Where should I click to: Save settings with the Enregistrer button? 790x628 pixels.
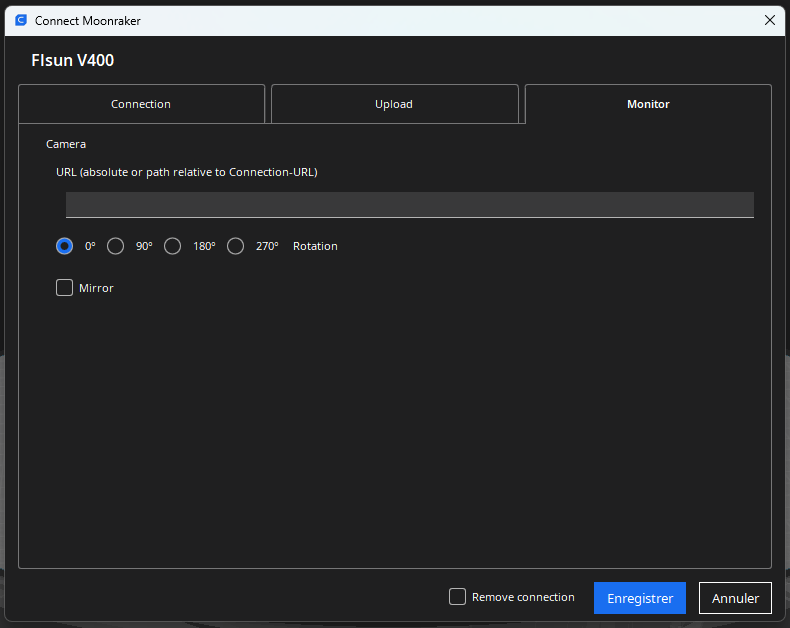pos(639,598)
